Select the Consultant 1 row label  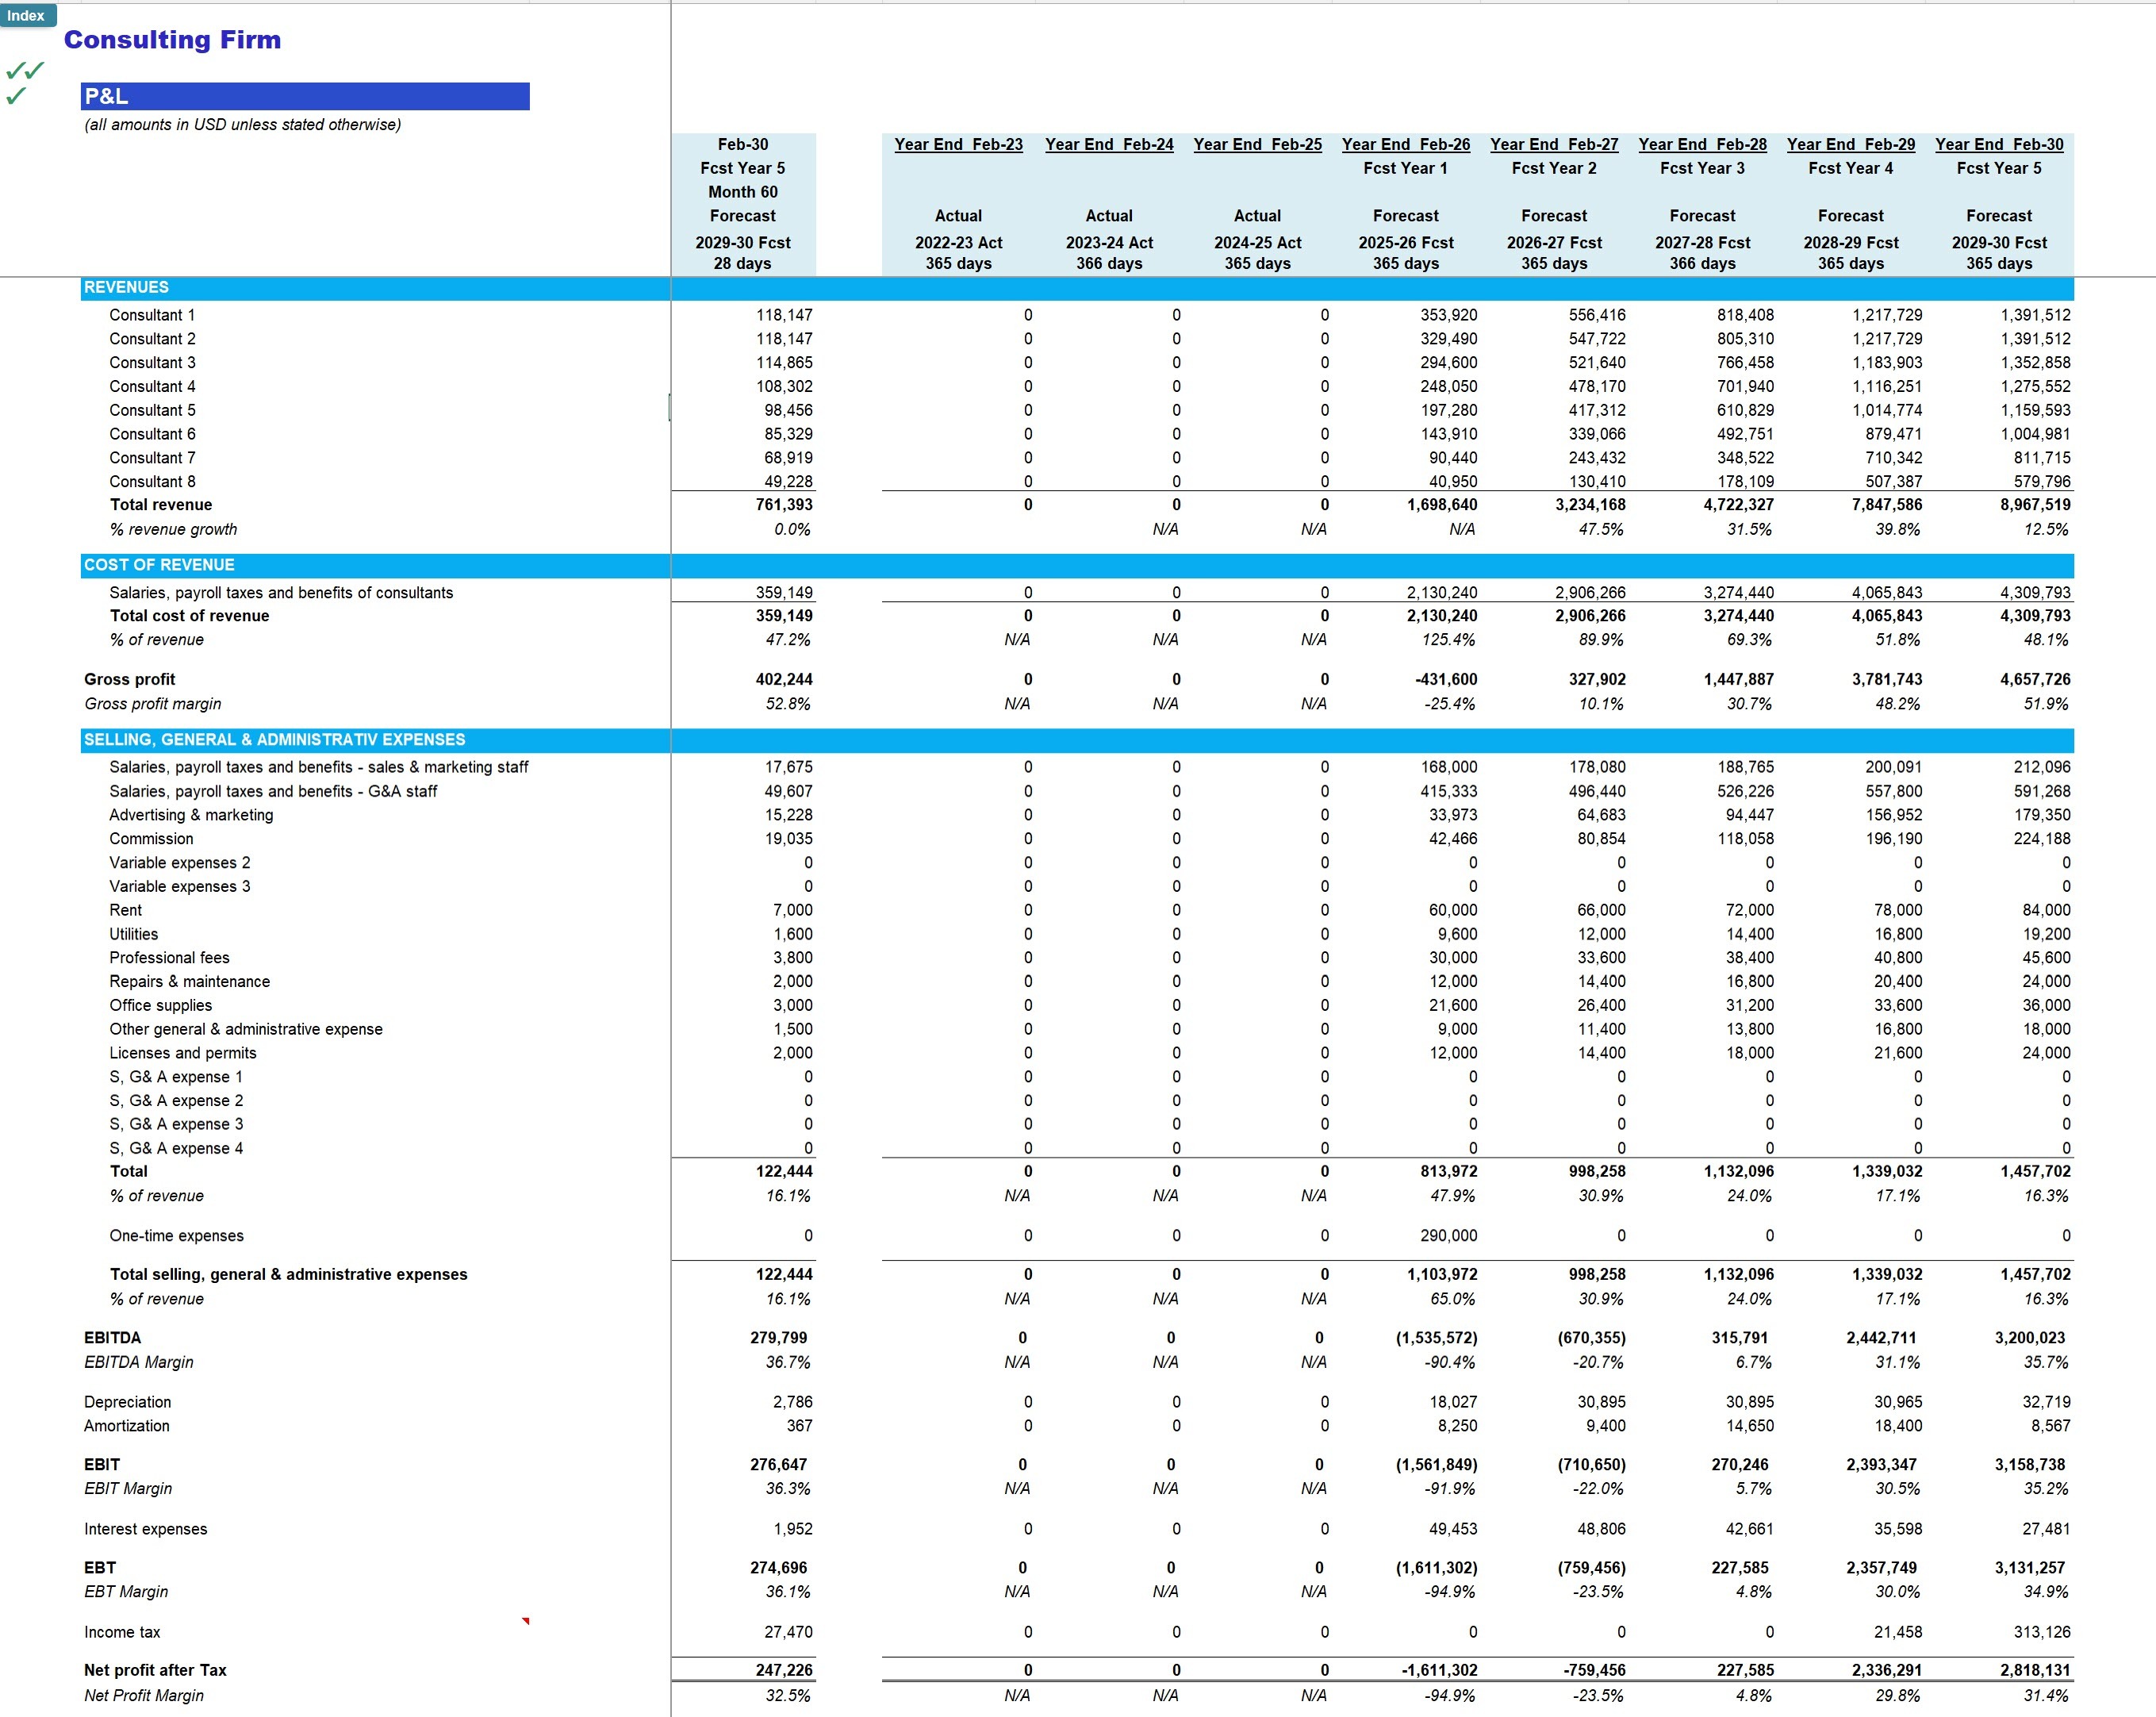point(152,315)
